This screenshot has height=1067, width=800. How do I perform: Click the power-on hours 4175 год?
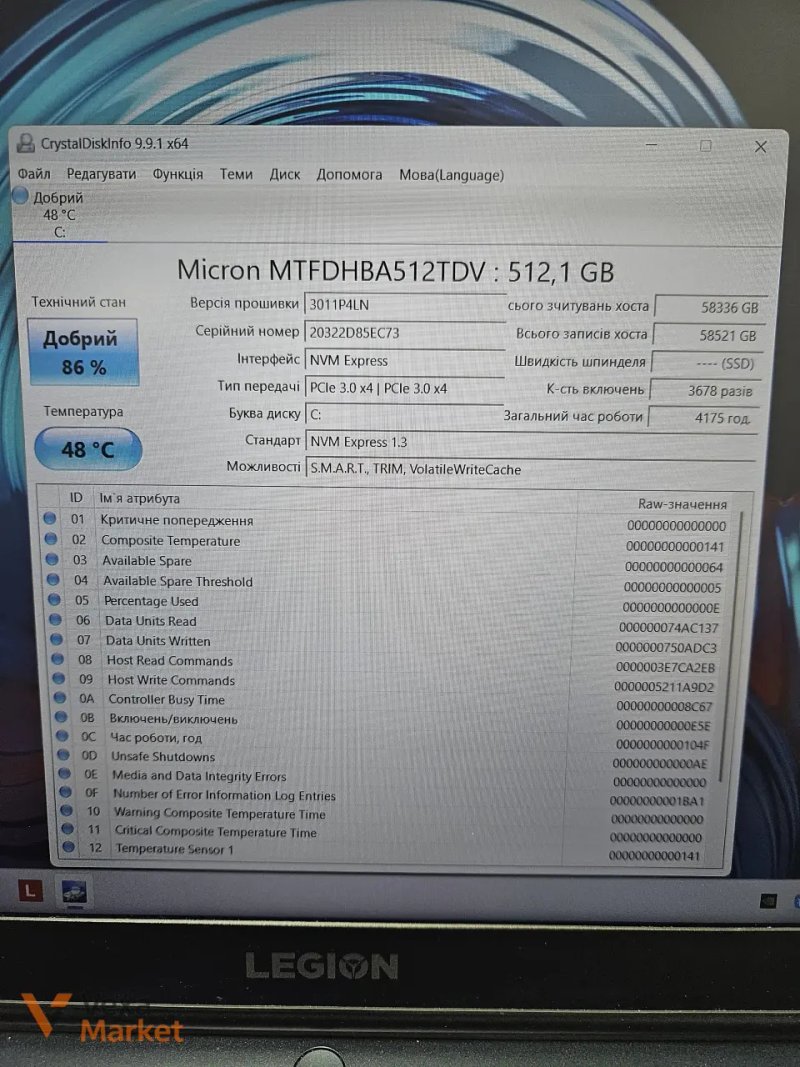tap(702, 417)
